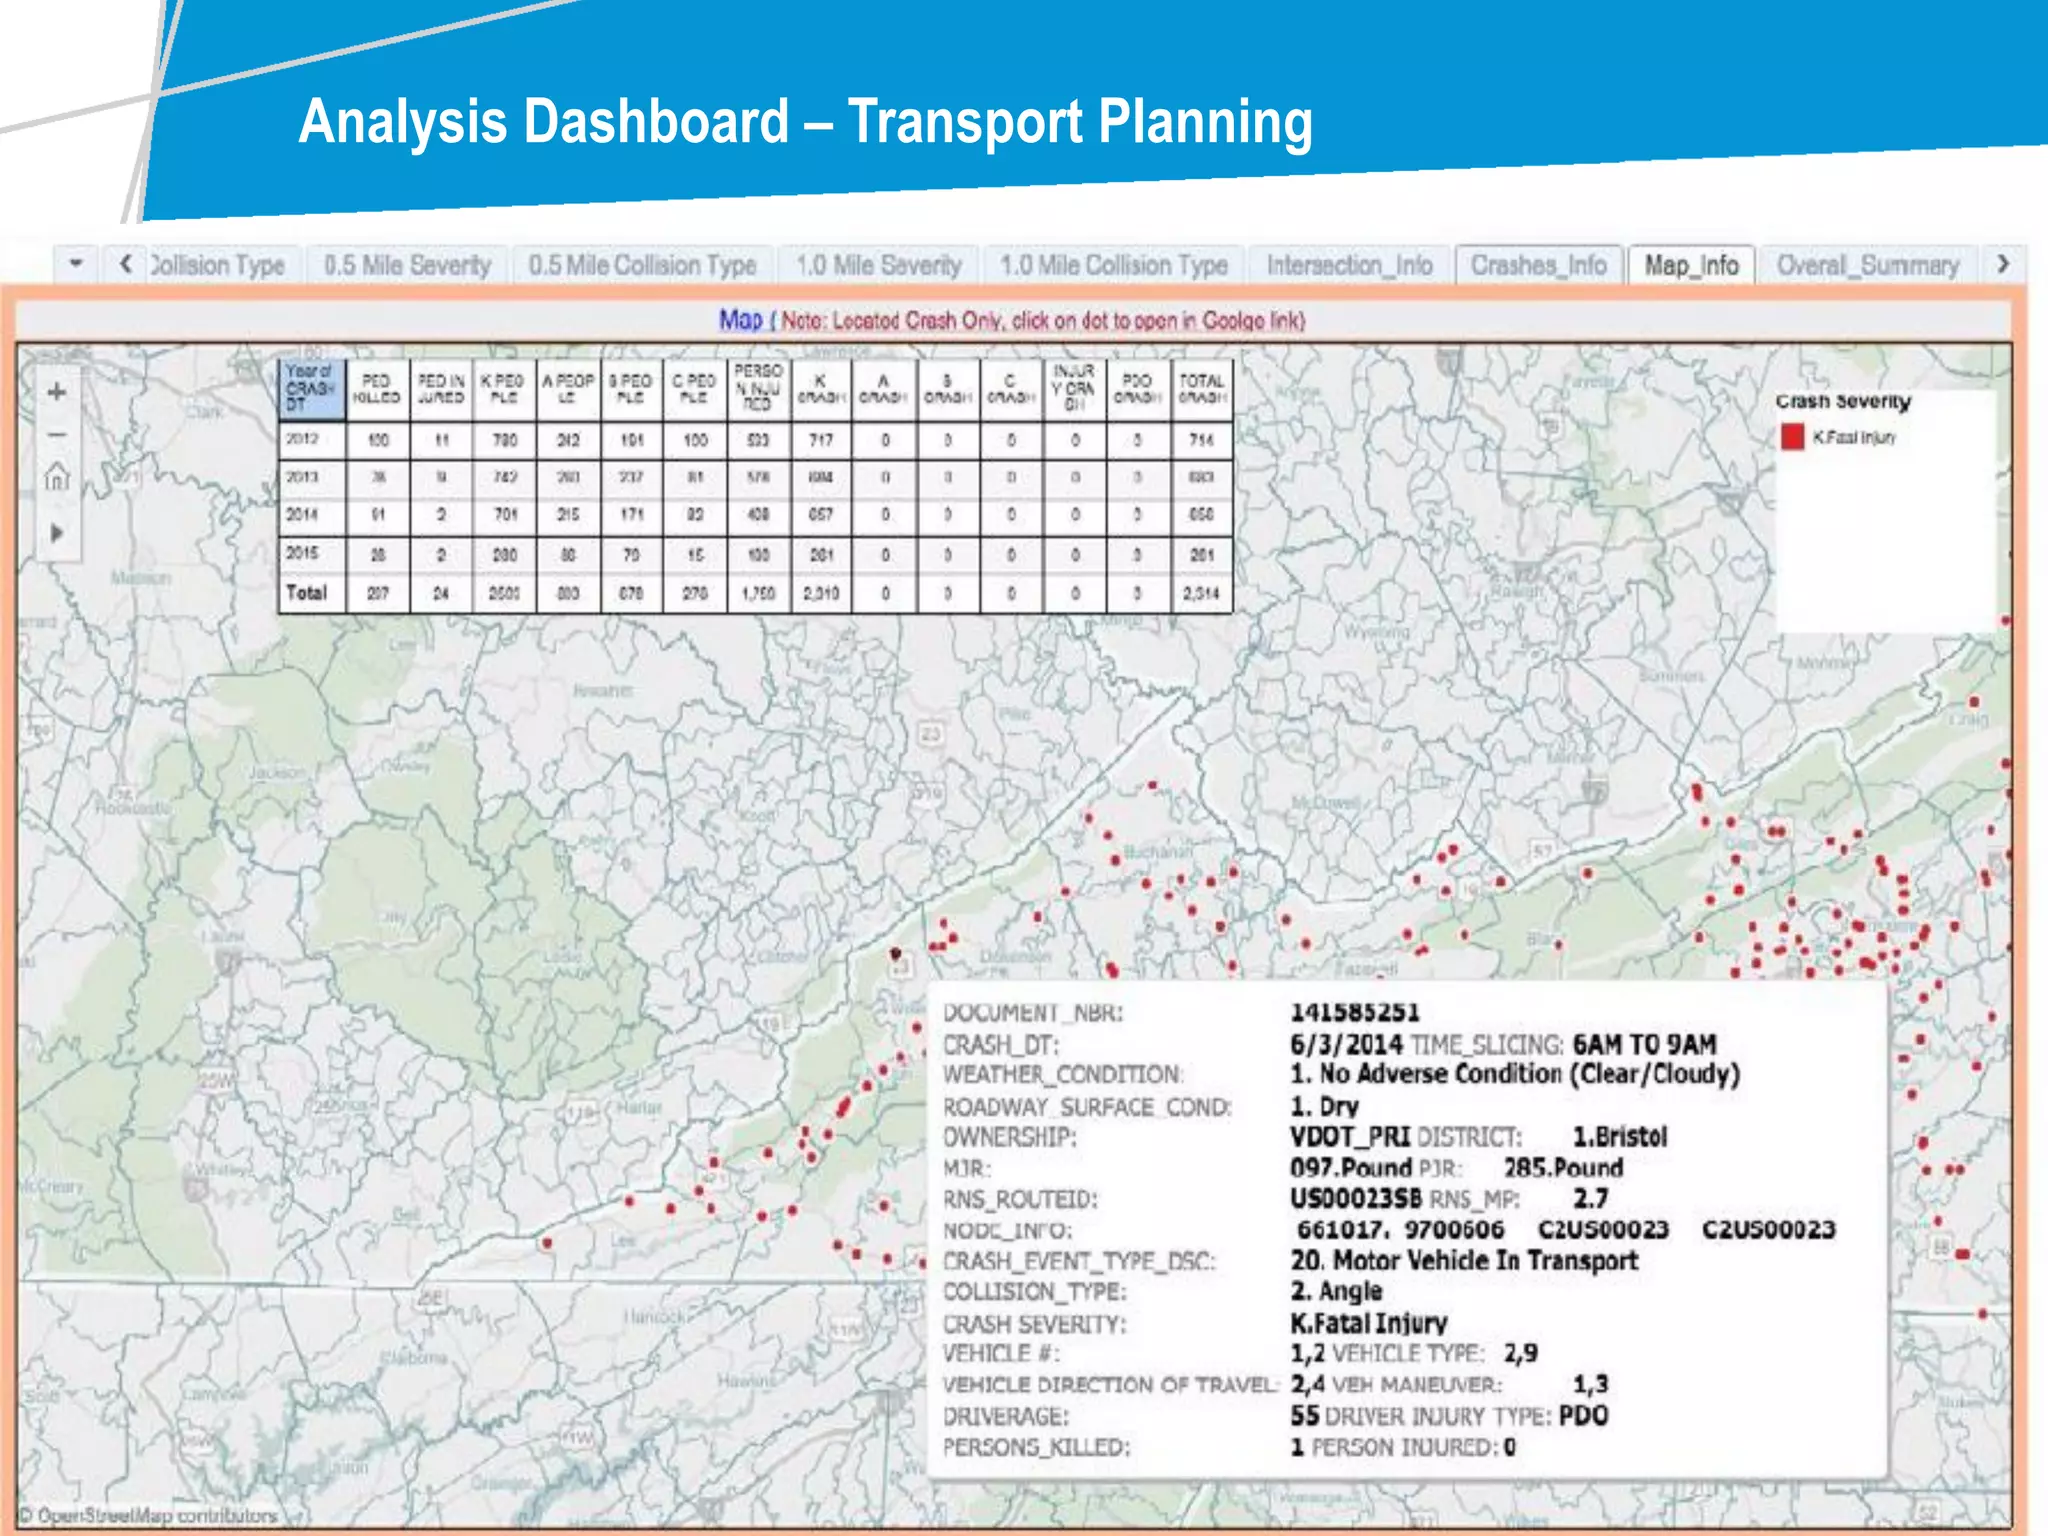Click US00023SB route ID value
Screen dimensions: 2048x1536
[1356, 1198]
